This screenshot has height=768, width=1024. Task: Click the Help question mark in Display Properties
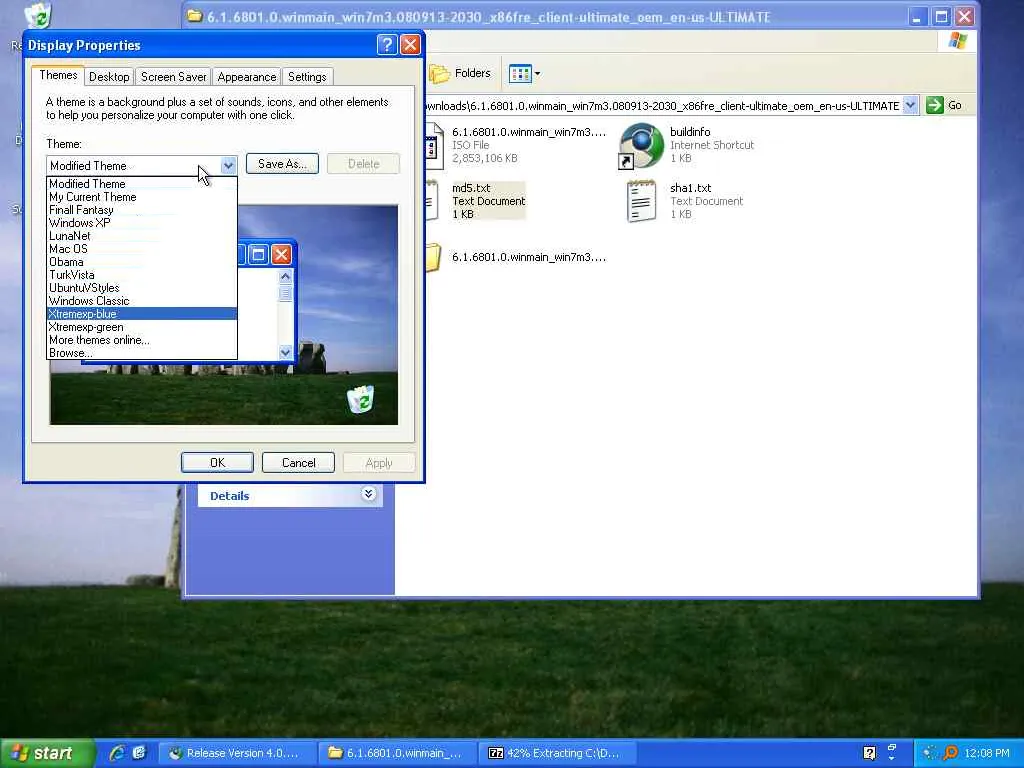[387, 44]
